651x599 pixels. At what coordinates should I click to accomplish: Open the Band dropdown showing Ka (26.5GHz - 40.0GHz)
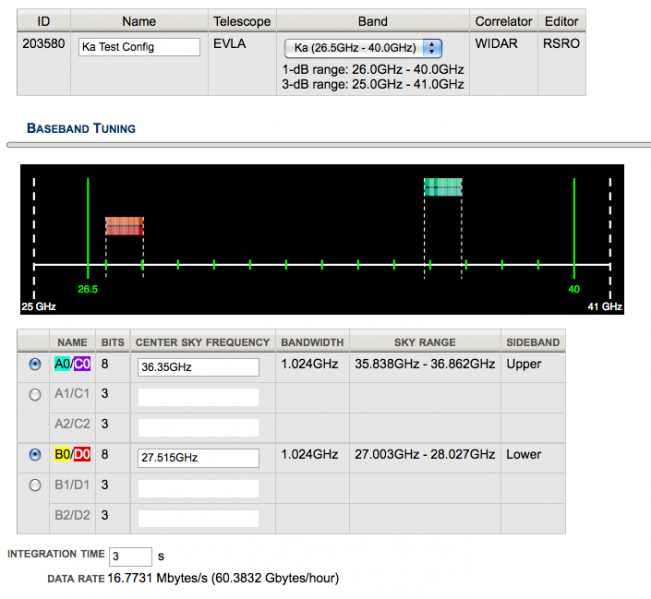[x=363, y=47]
